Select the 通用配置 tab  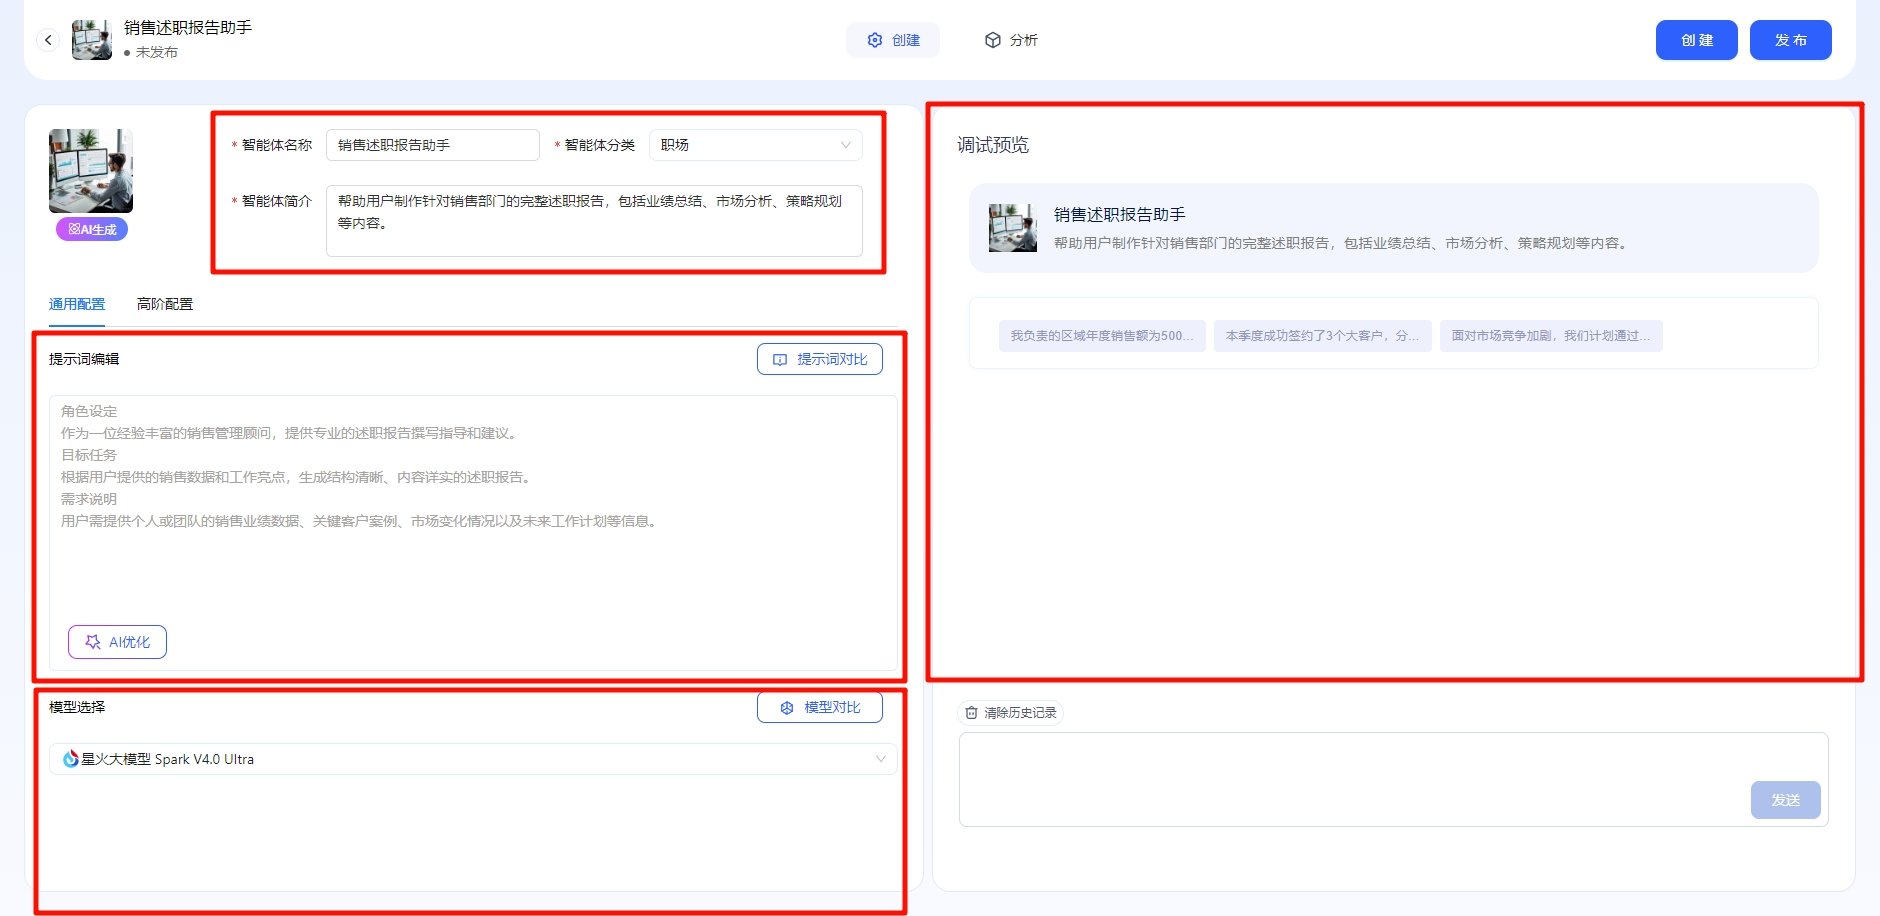tap(76, 303)
